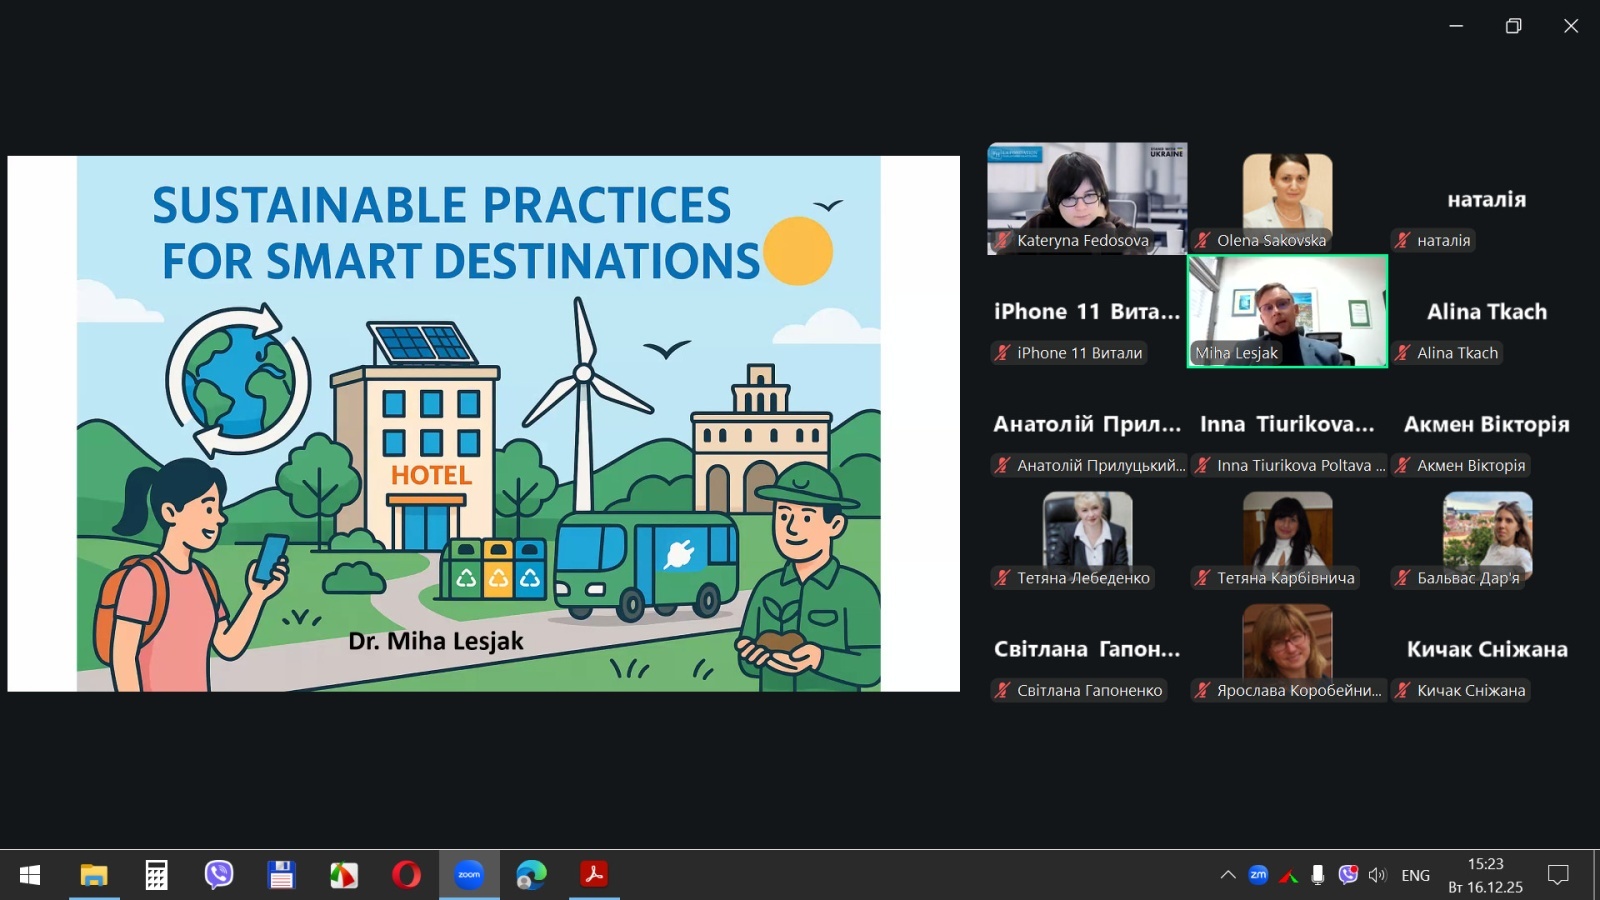Open Adobe Acrobat from taskbar
Viewport: 1600px width, 900px height.
[594, 875]
